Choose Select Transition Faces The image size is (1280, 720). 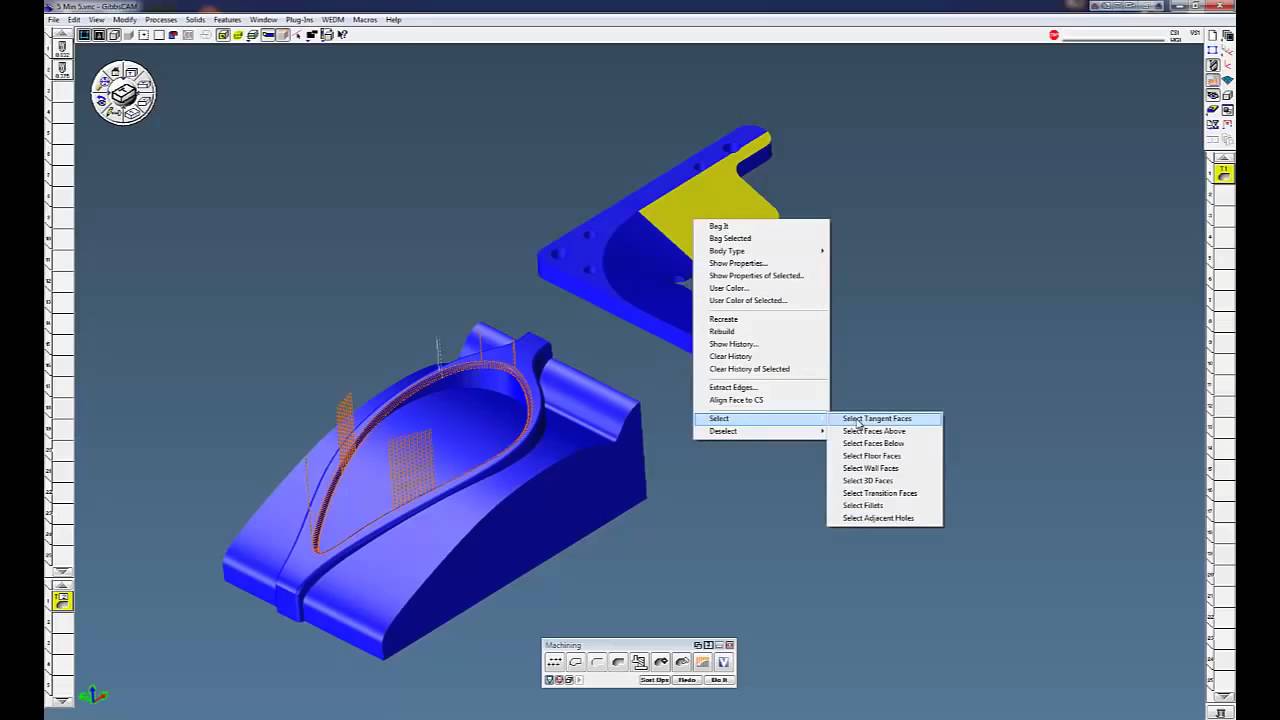pyautogui.click(x=884, y=493)
